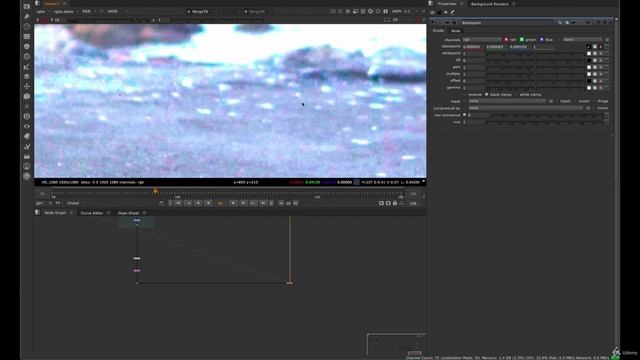Click the clipping warning icon in viewer toolbar

(x=370, y=11)
